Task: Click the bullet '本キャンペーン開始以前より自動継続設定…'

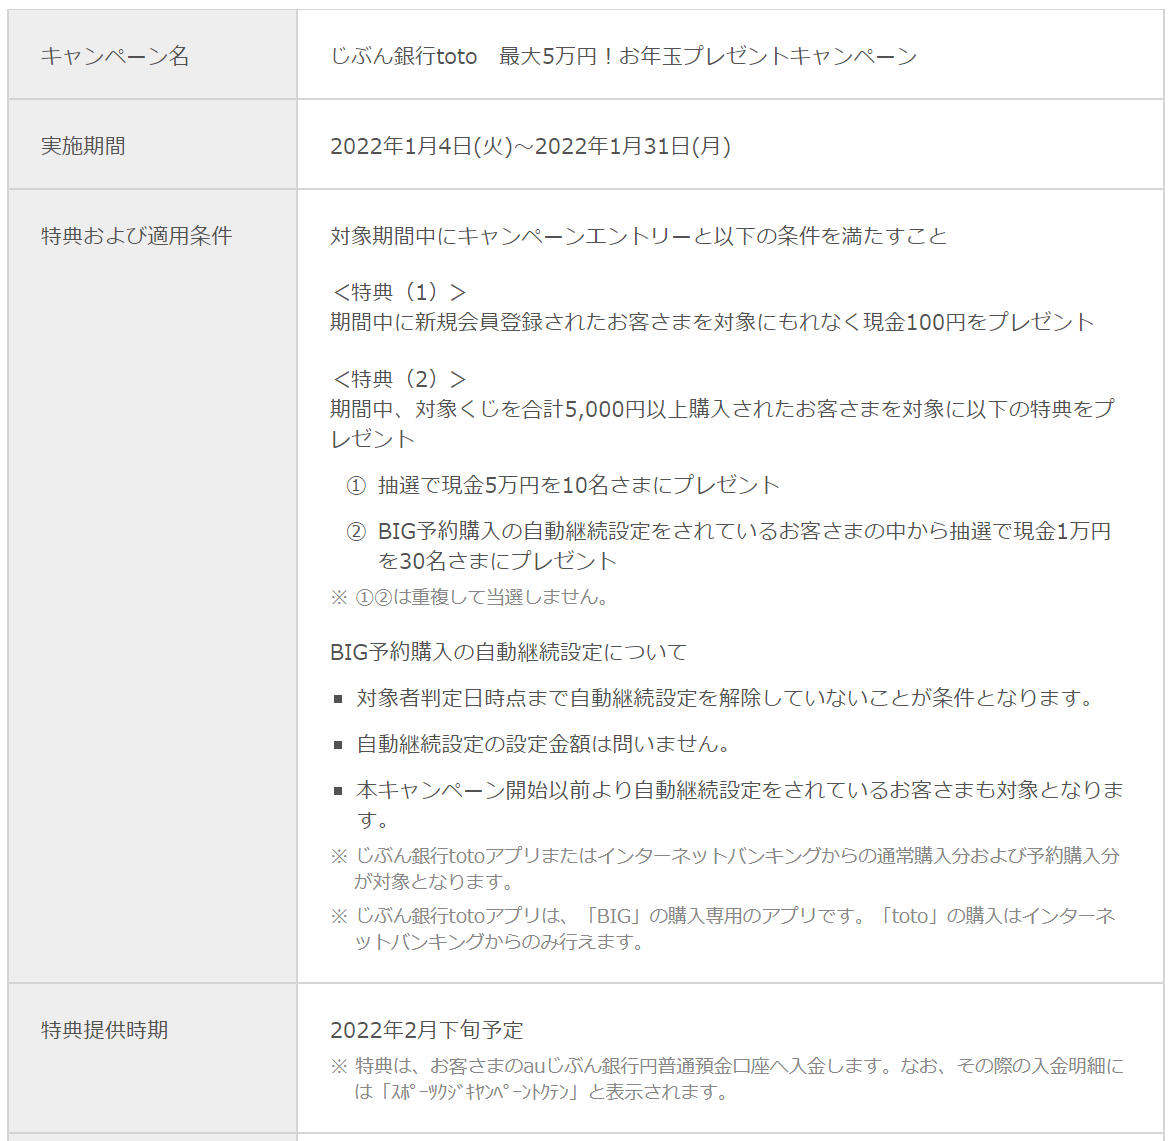Action: 729,804
